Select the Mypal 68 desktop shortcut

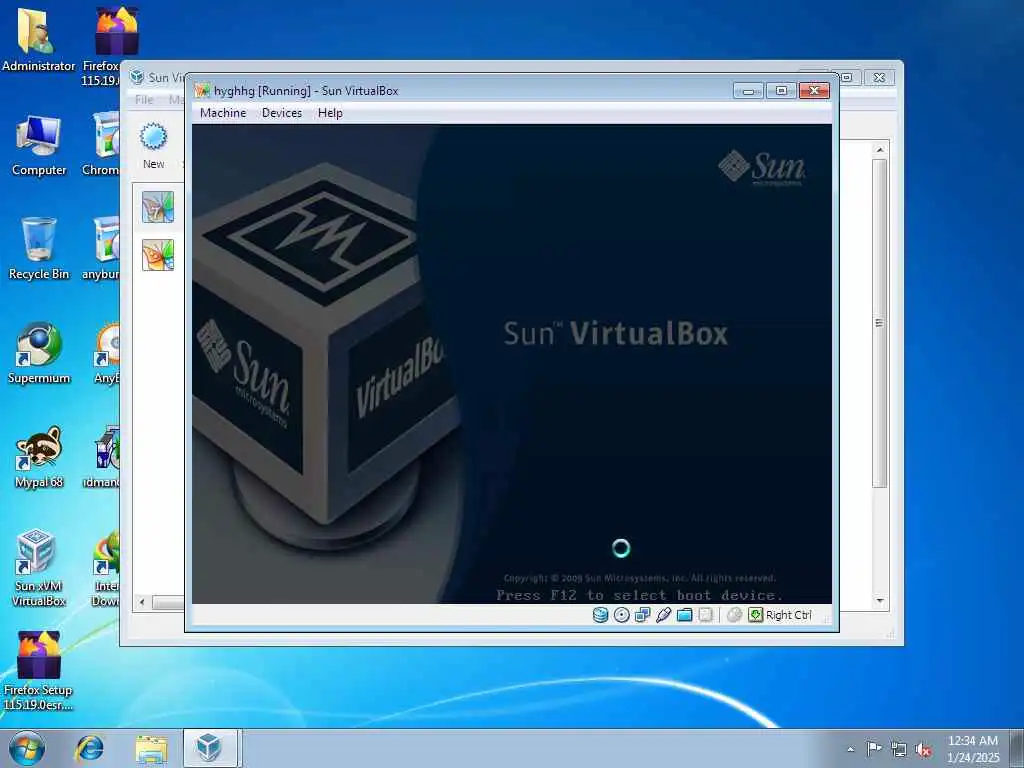(x=39, y=457)
